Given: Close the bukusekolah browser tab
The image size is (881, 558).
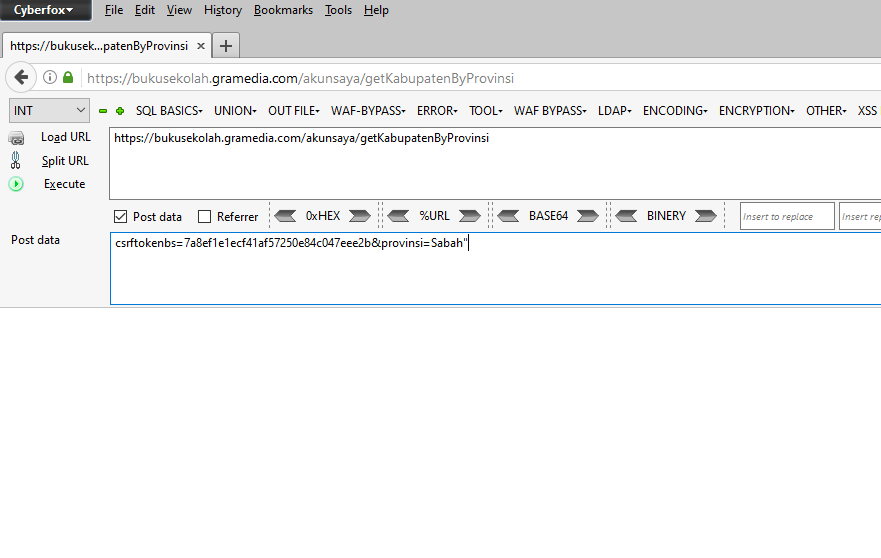Looking at the screenshot, I should 201,46.
